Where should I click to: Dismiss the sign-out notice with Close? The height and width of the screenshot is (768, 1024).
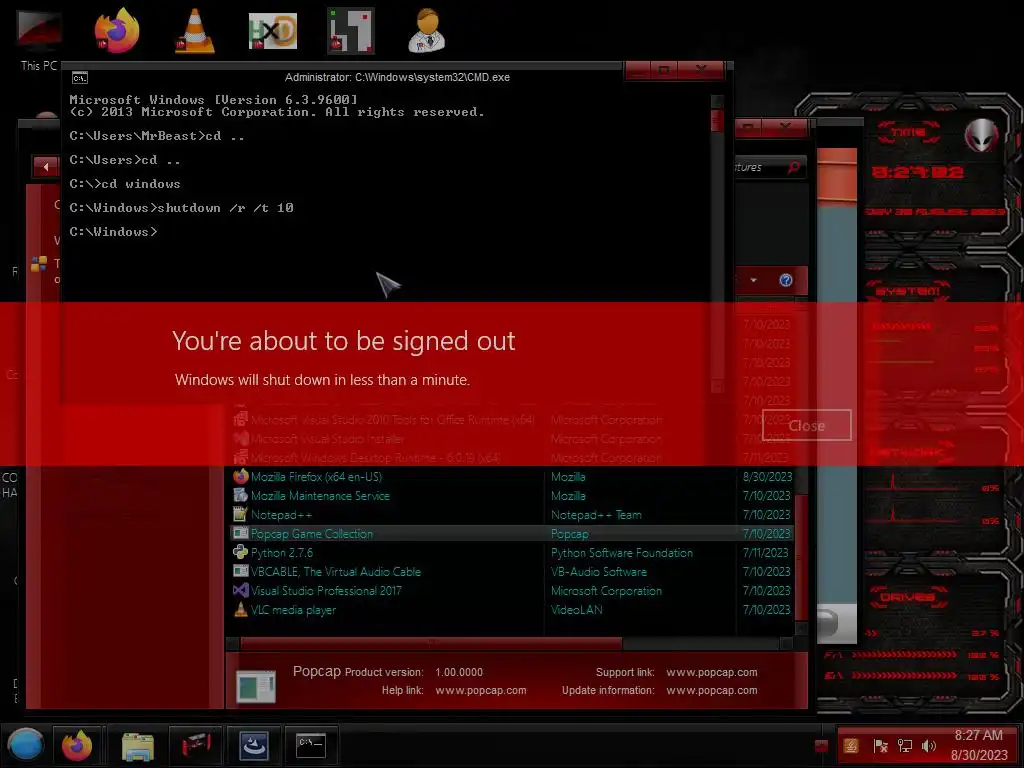(x=807, y=425)
